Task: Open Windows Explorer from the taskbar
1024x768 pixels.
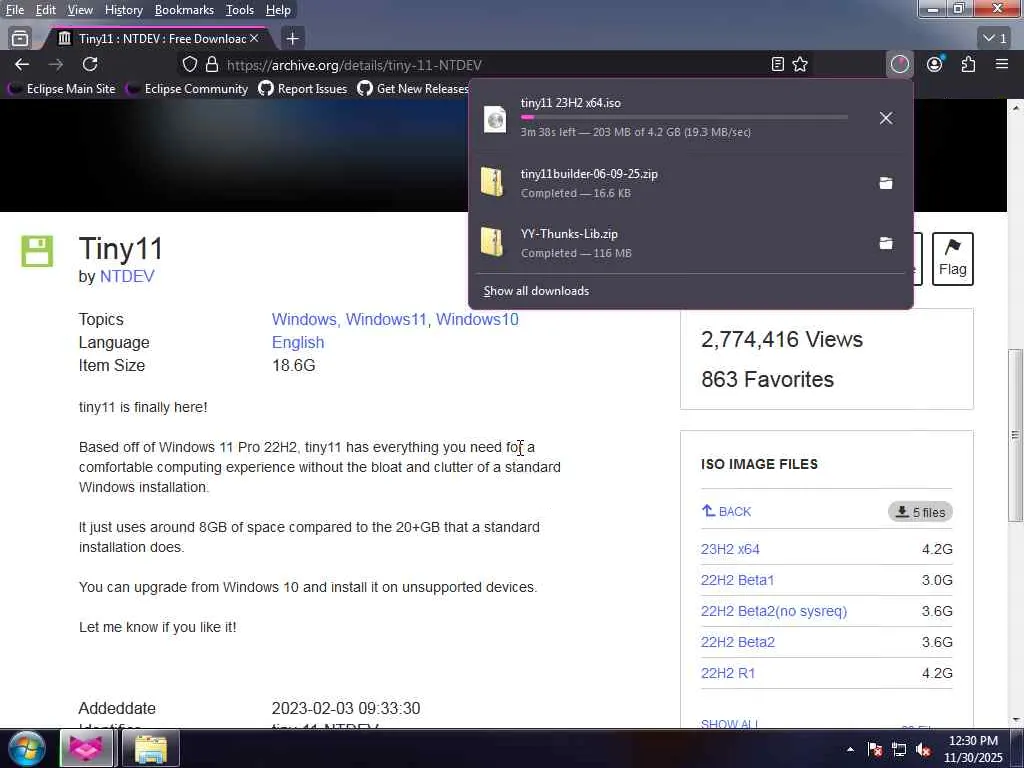Action: click(150, 748)
